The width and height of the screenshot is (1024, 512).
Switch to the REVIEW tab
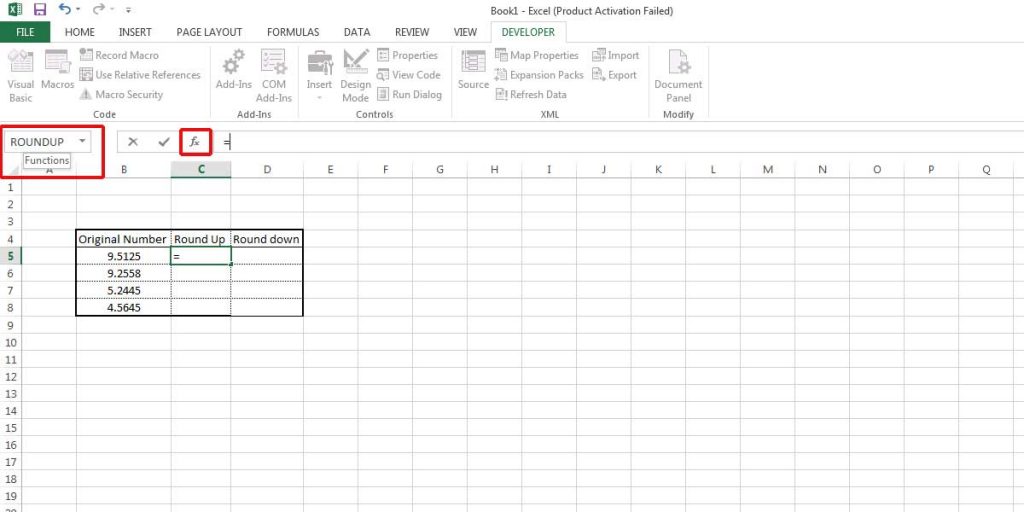click(412, 32)
